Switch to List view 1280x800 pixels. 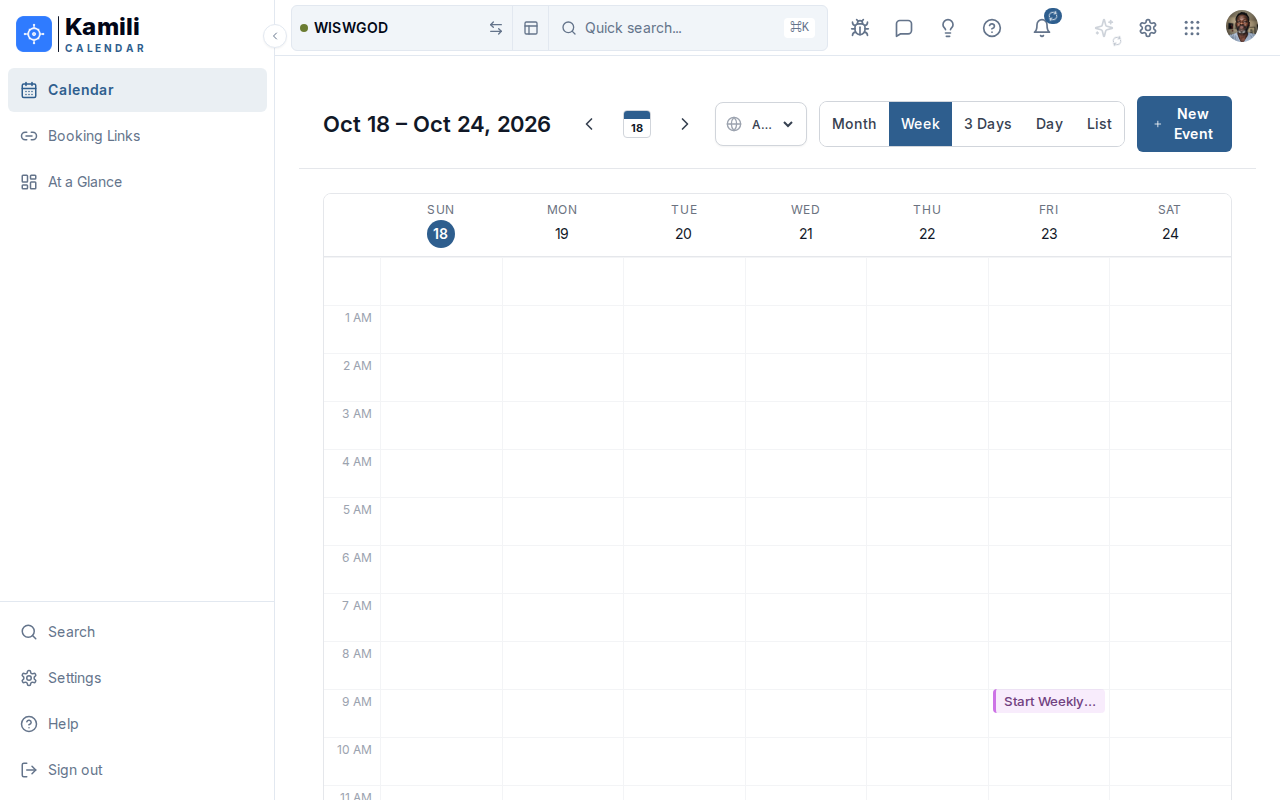pyautogui.click(x=1099, y=124)
